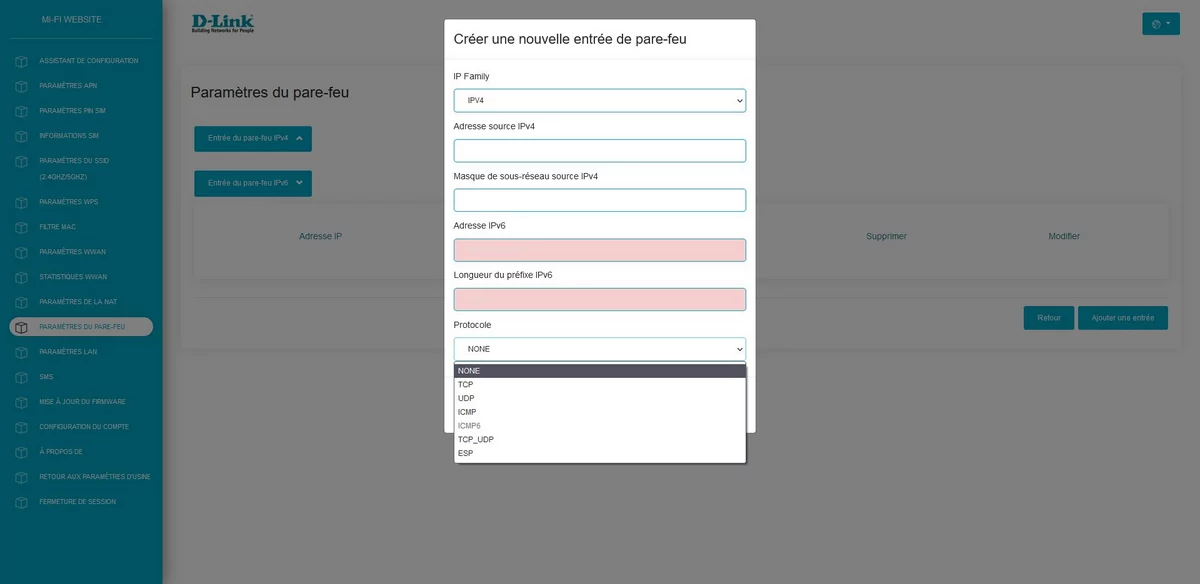Image resolution: width=1200 pixels, height=584 pixels.
Task: Click the Ajouter une entrée button
Action: pos(1123,318)
